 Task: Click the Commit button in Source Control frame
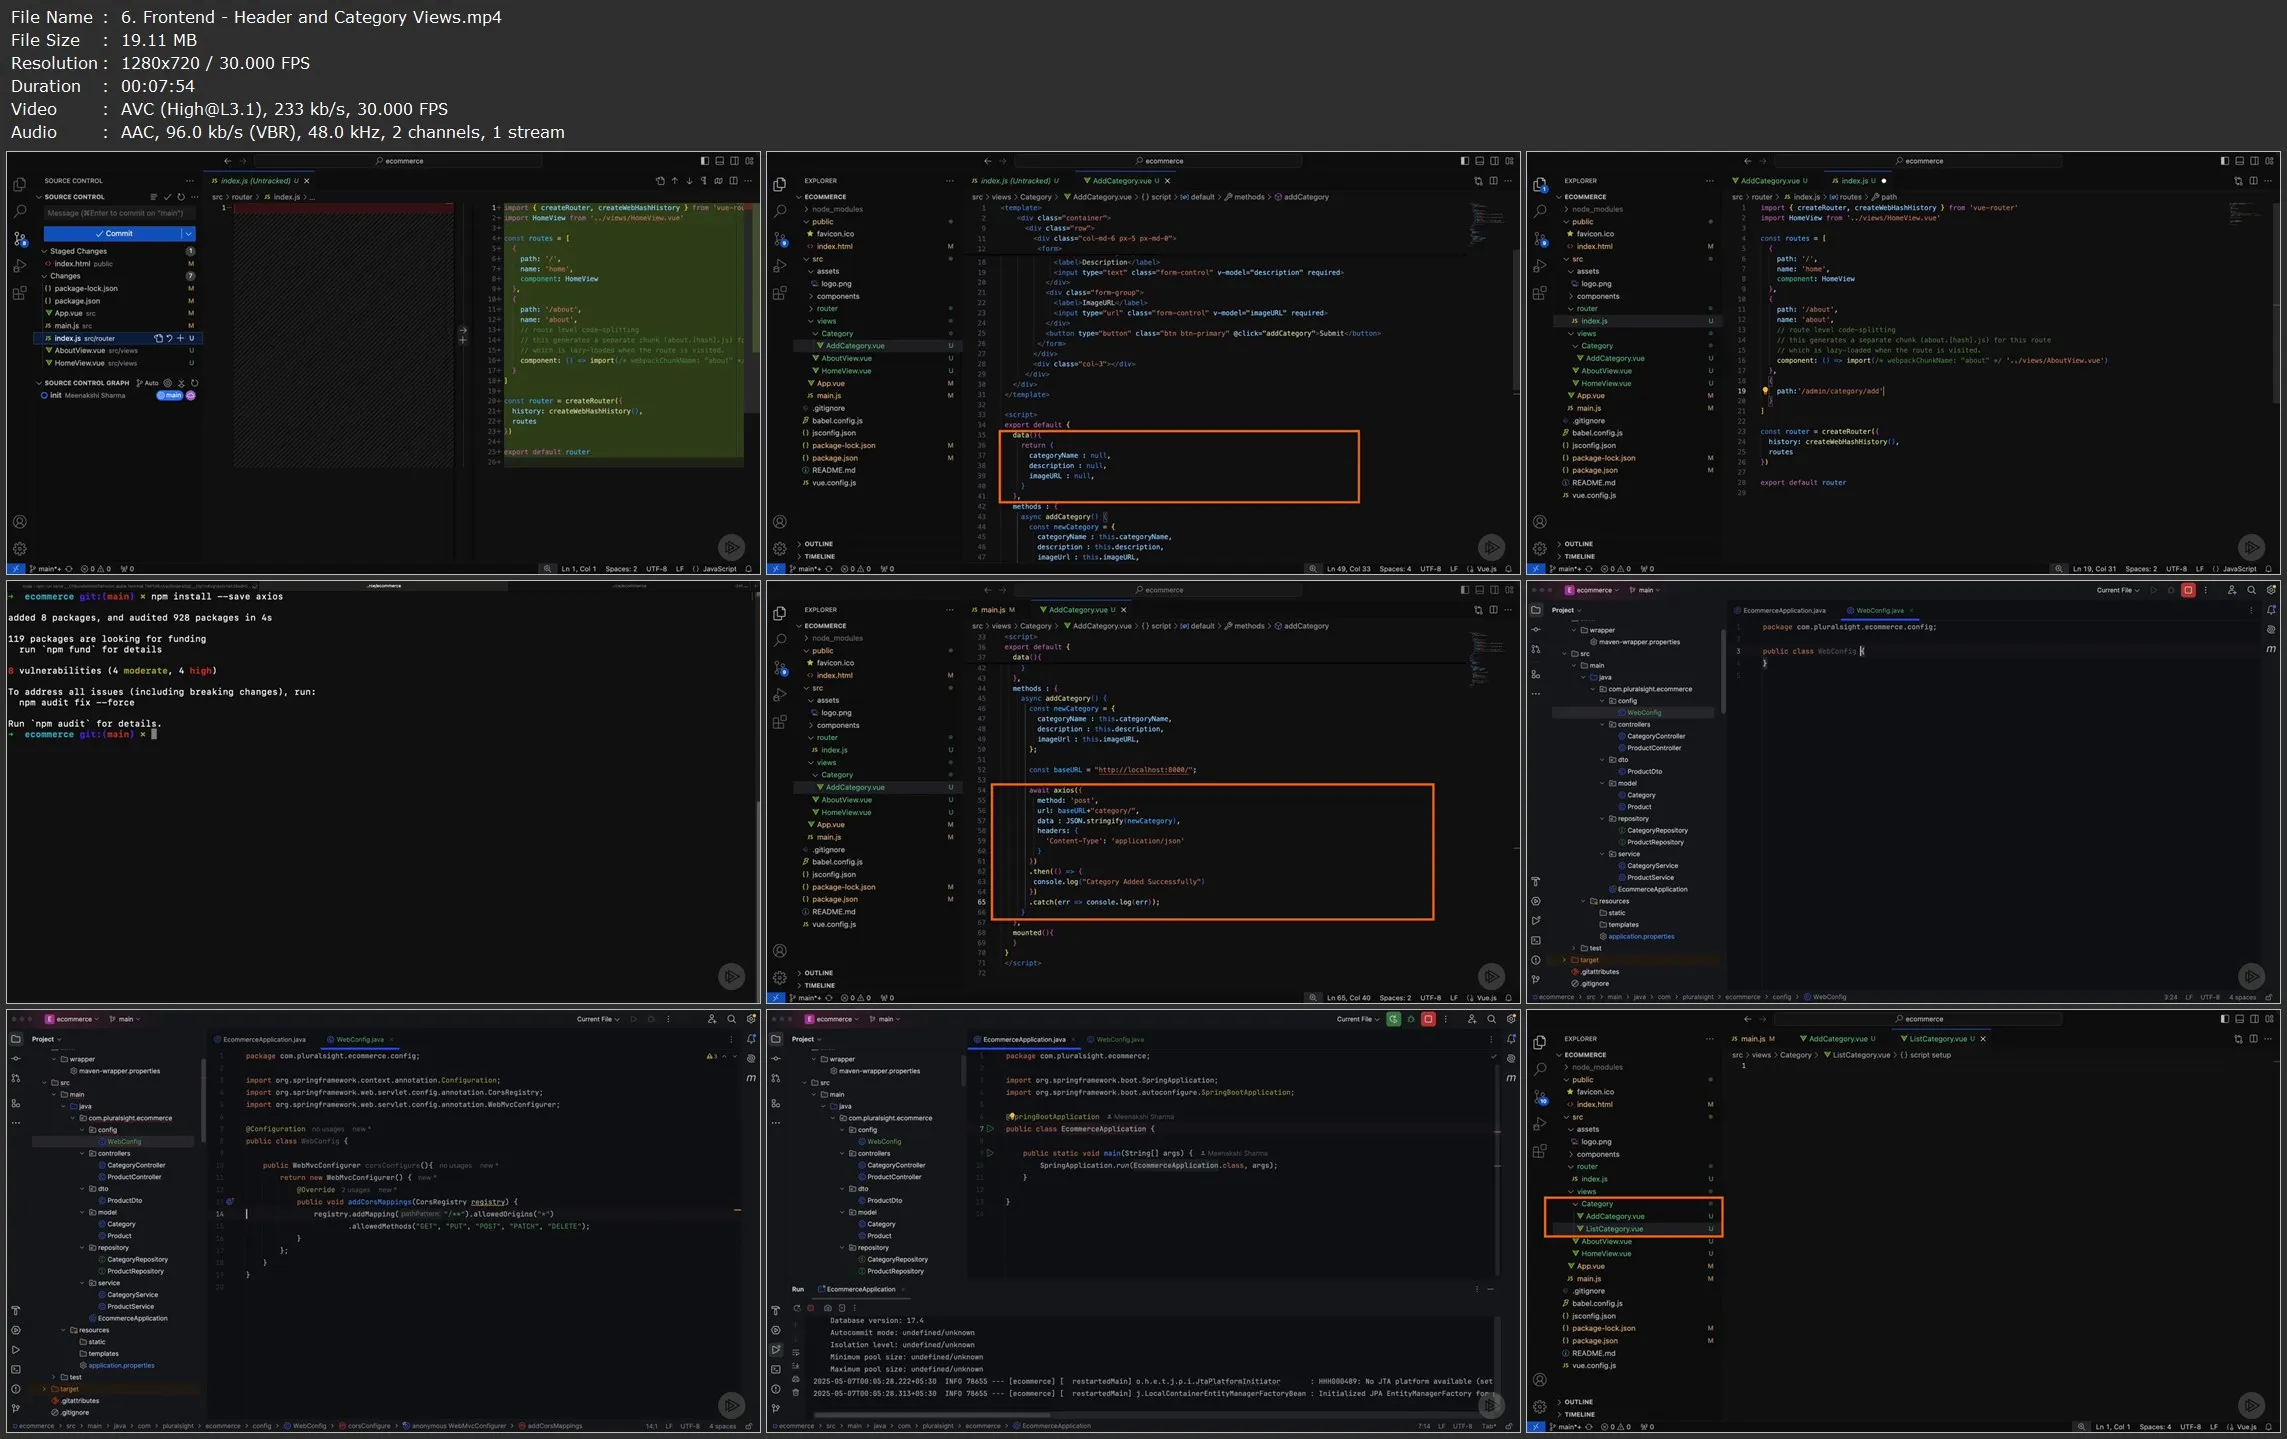pos(113,233)
